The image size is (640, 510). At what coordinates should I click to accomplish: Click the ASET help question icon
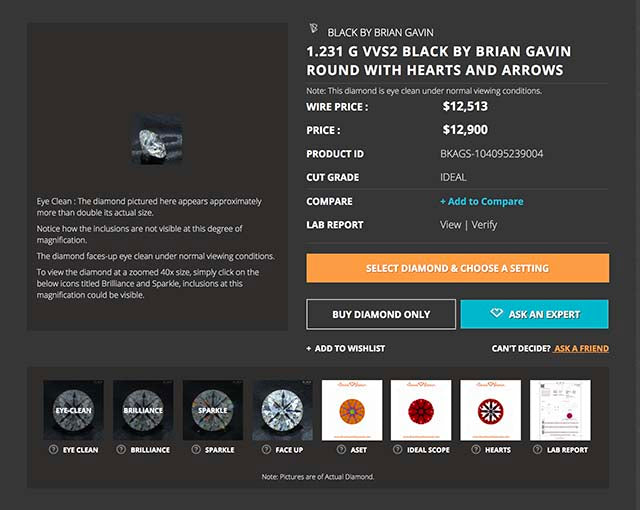tap(338, 450)
